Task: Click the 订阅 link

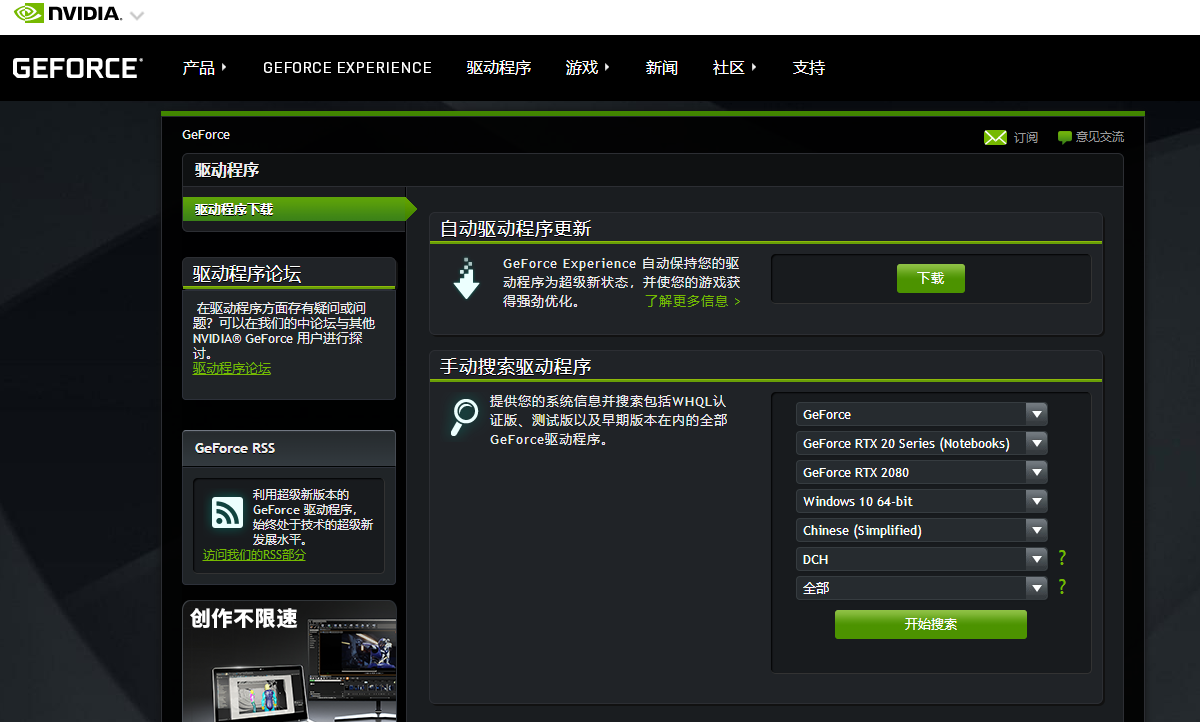Action: (1026, 137)
